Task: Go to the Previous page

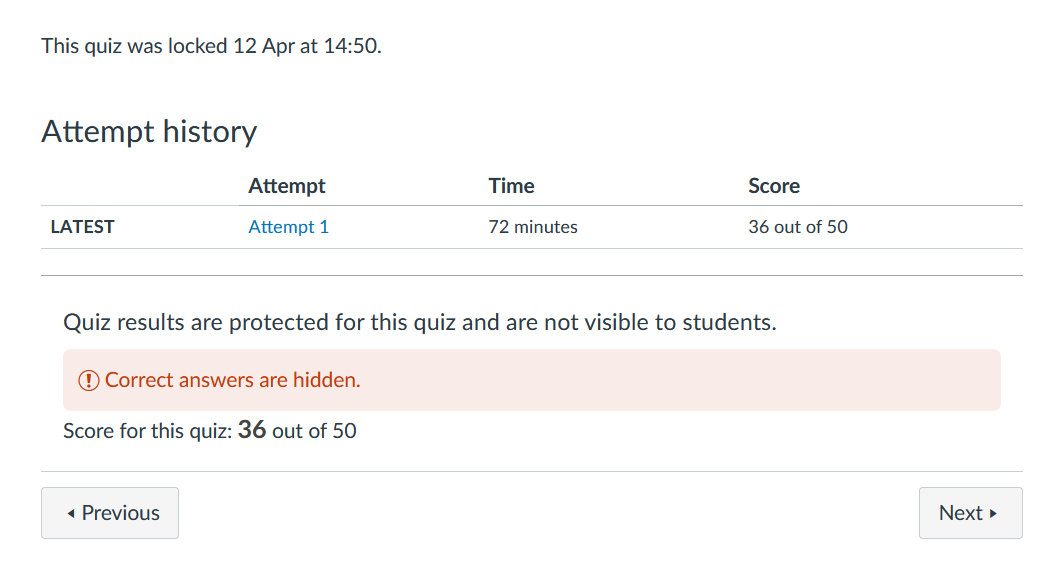Action: (x=110, y=513)
